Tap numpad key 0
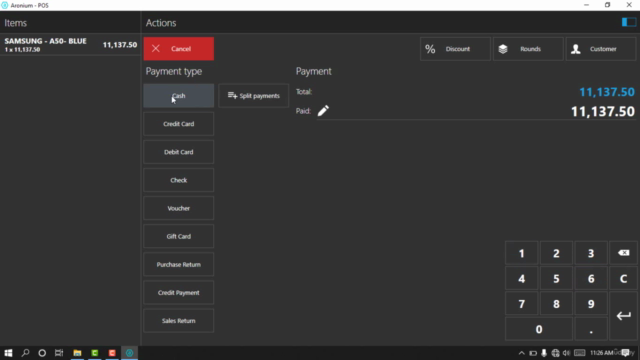 tap(539, 329)
